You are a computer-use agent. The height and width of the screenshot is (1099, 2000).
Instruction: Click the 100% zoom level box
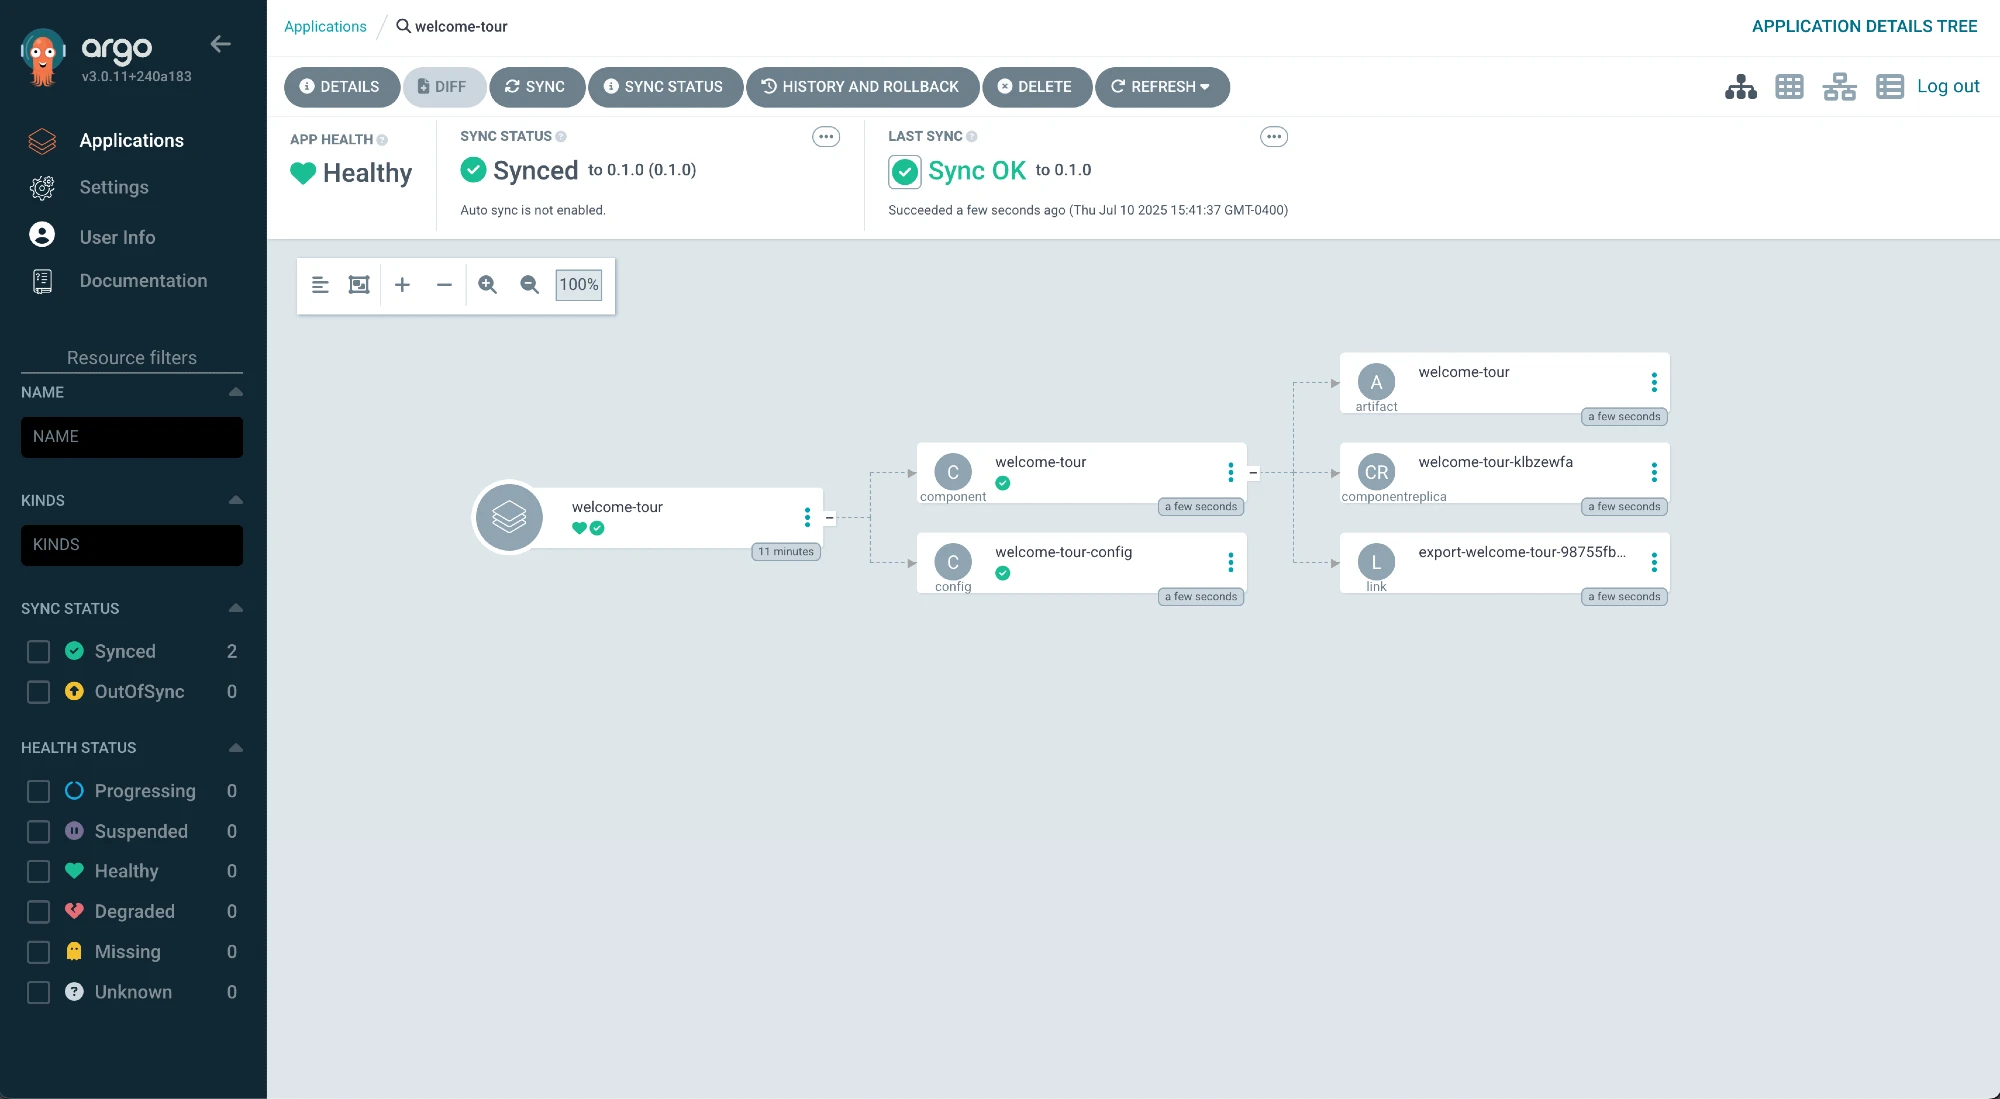tap(579, 285)
